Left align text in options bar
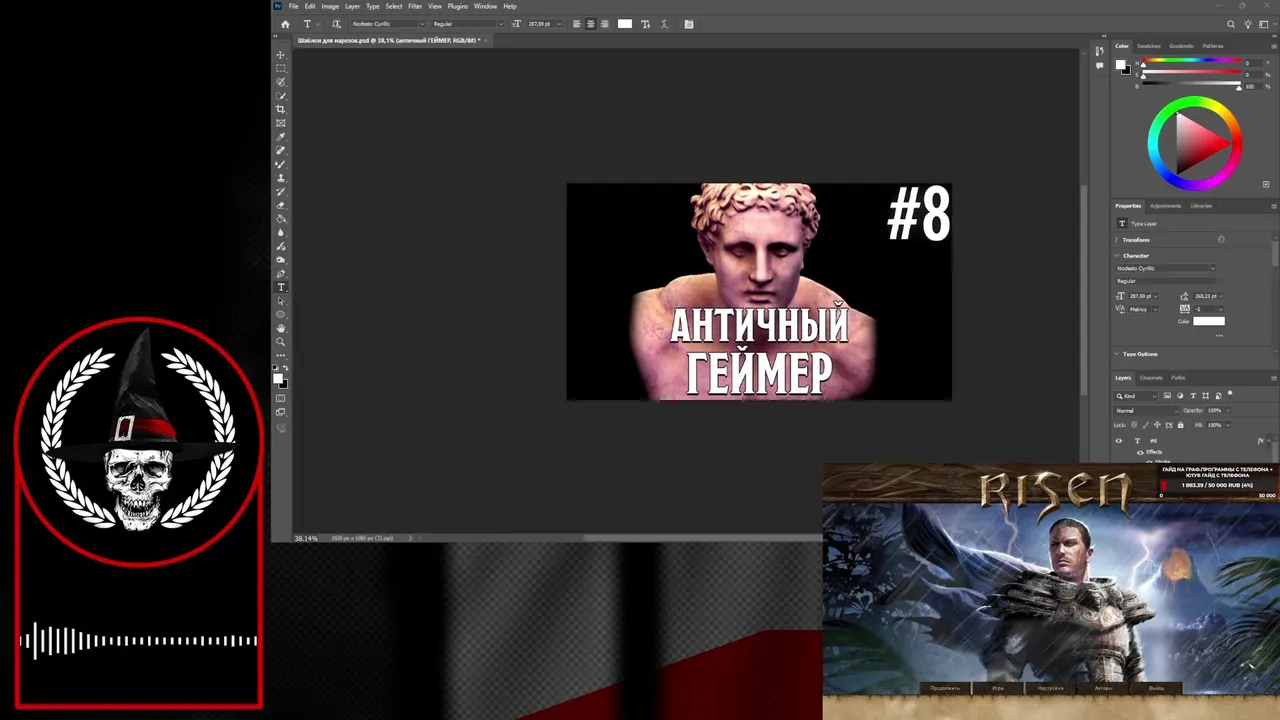This screenshot has width=1280, height=720. pos(576,24)
